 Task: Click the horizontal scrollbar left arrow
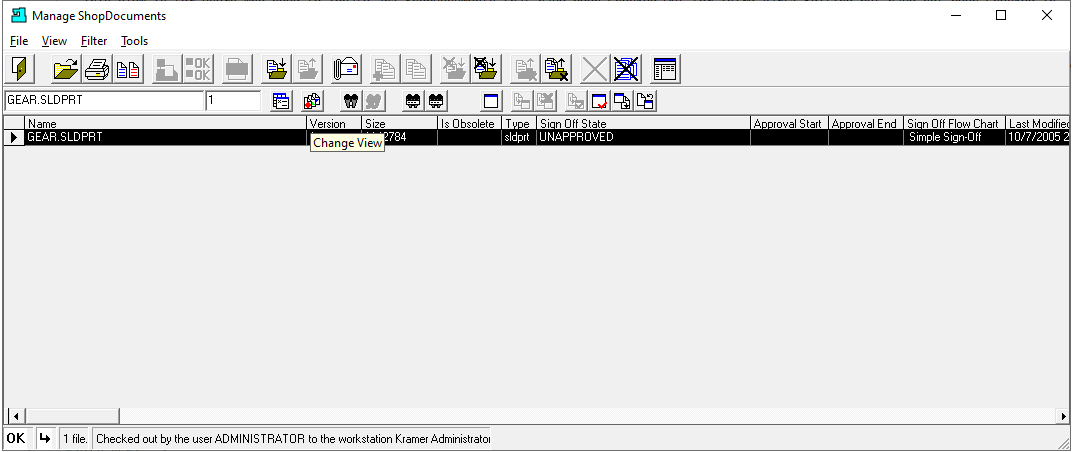click(x=15, y=416)
